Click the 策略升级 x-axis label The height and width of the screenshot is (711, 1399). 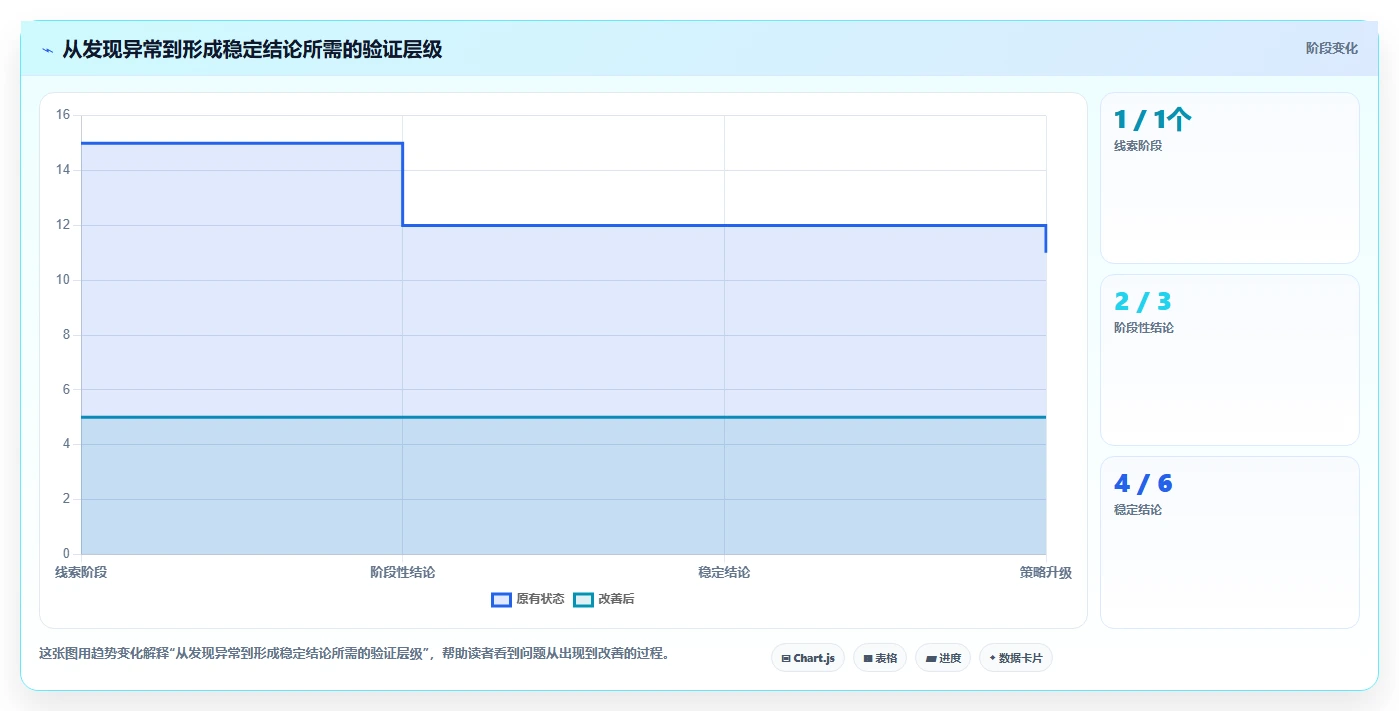1046,572
